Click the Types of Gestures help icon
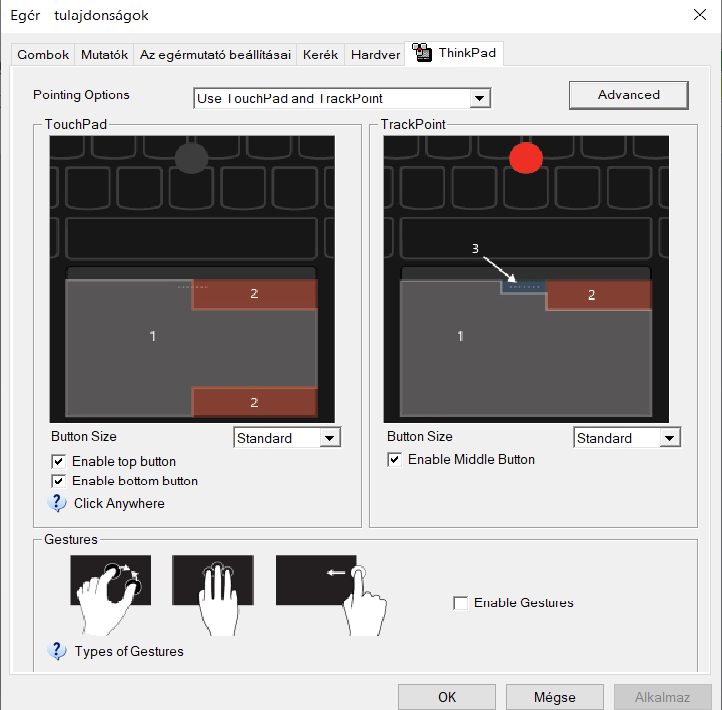 (57, 651)
